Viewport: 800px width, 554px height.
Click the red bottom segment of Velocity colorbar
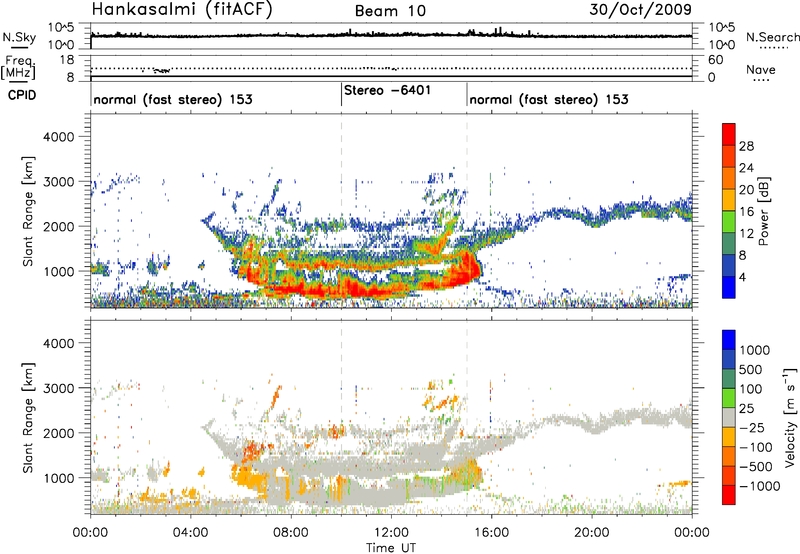[729, 495]
